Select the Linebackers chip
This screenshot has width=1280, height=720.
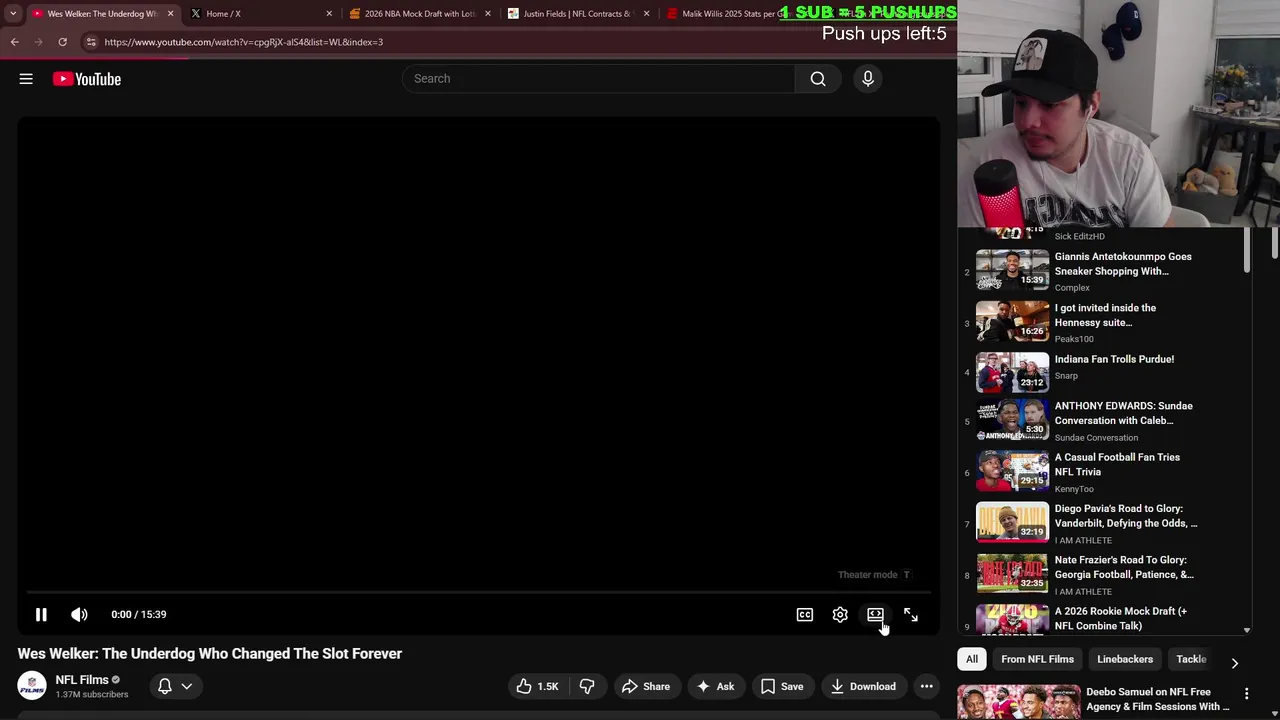click(1125, 660)
